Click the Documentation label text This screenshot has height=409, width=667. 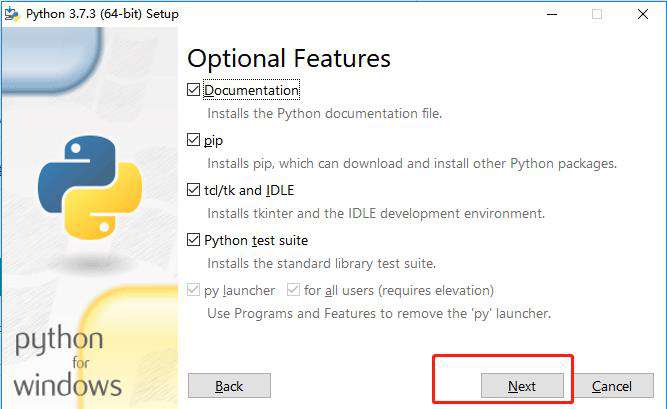tap(251, 90)
